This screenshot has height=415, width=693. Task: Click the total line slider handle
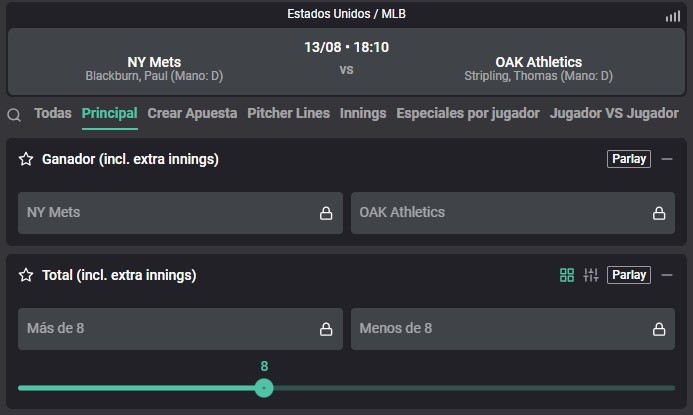pos(264,388)
